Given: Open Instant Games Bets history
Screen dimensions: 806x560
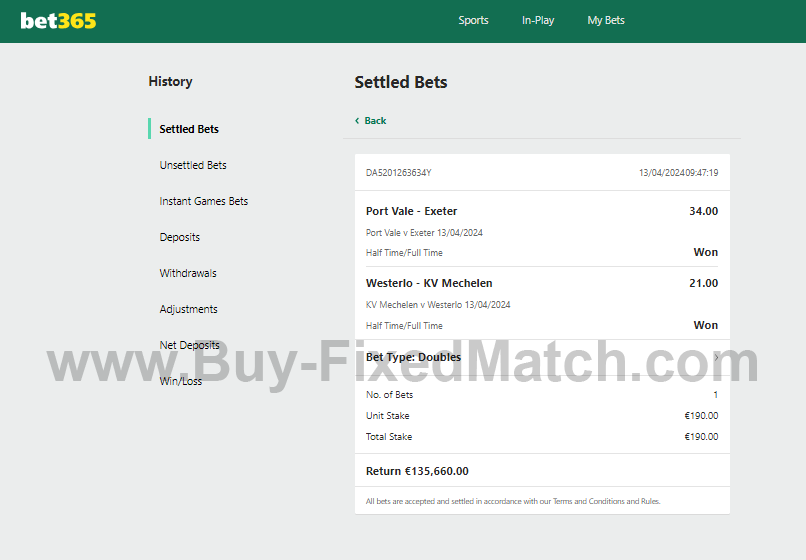Looking at the screenshot, I should click(204, 201).
